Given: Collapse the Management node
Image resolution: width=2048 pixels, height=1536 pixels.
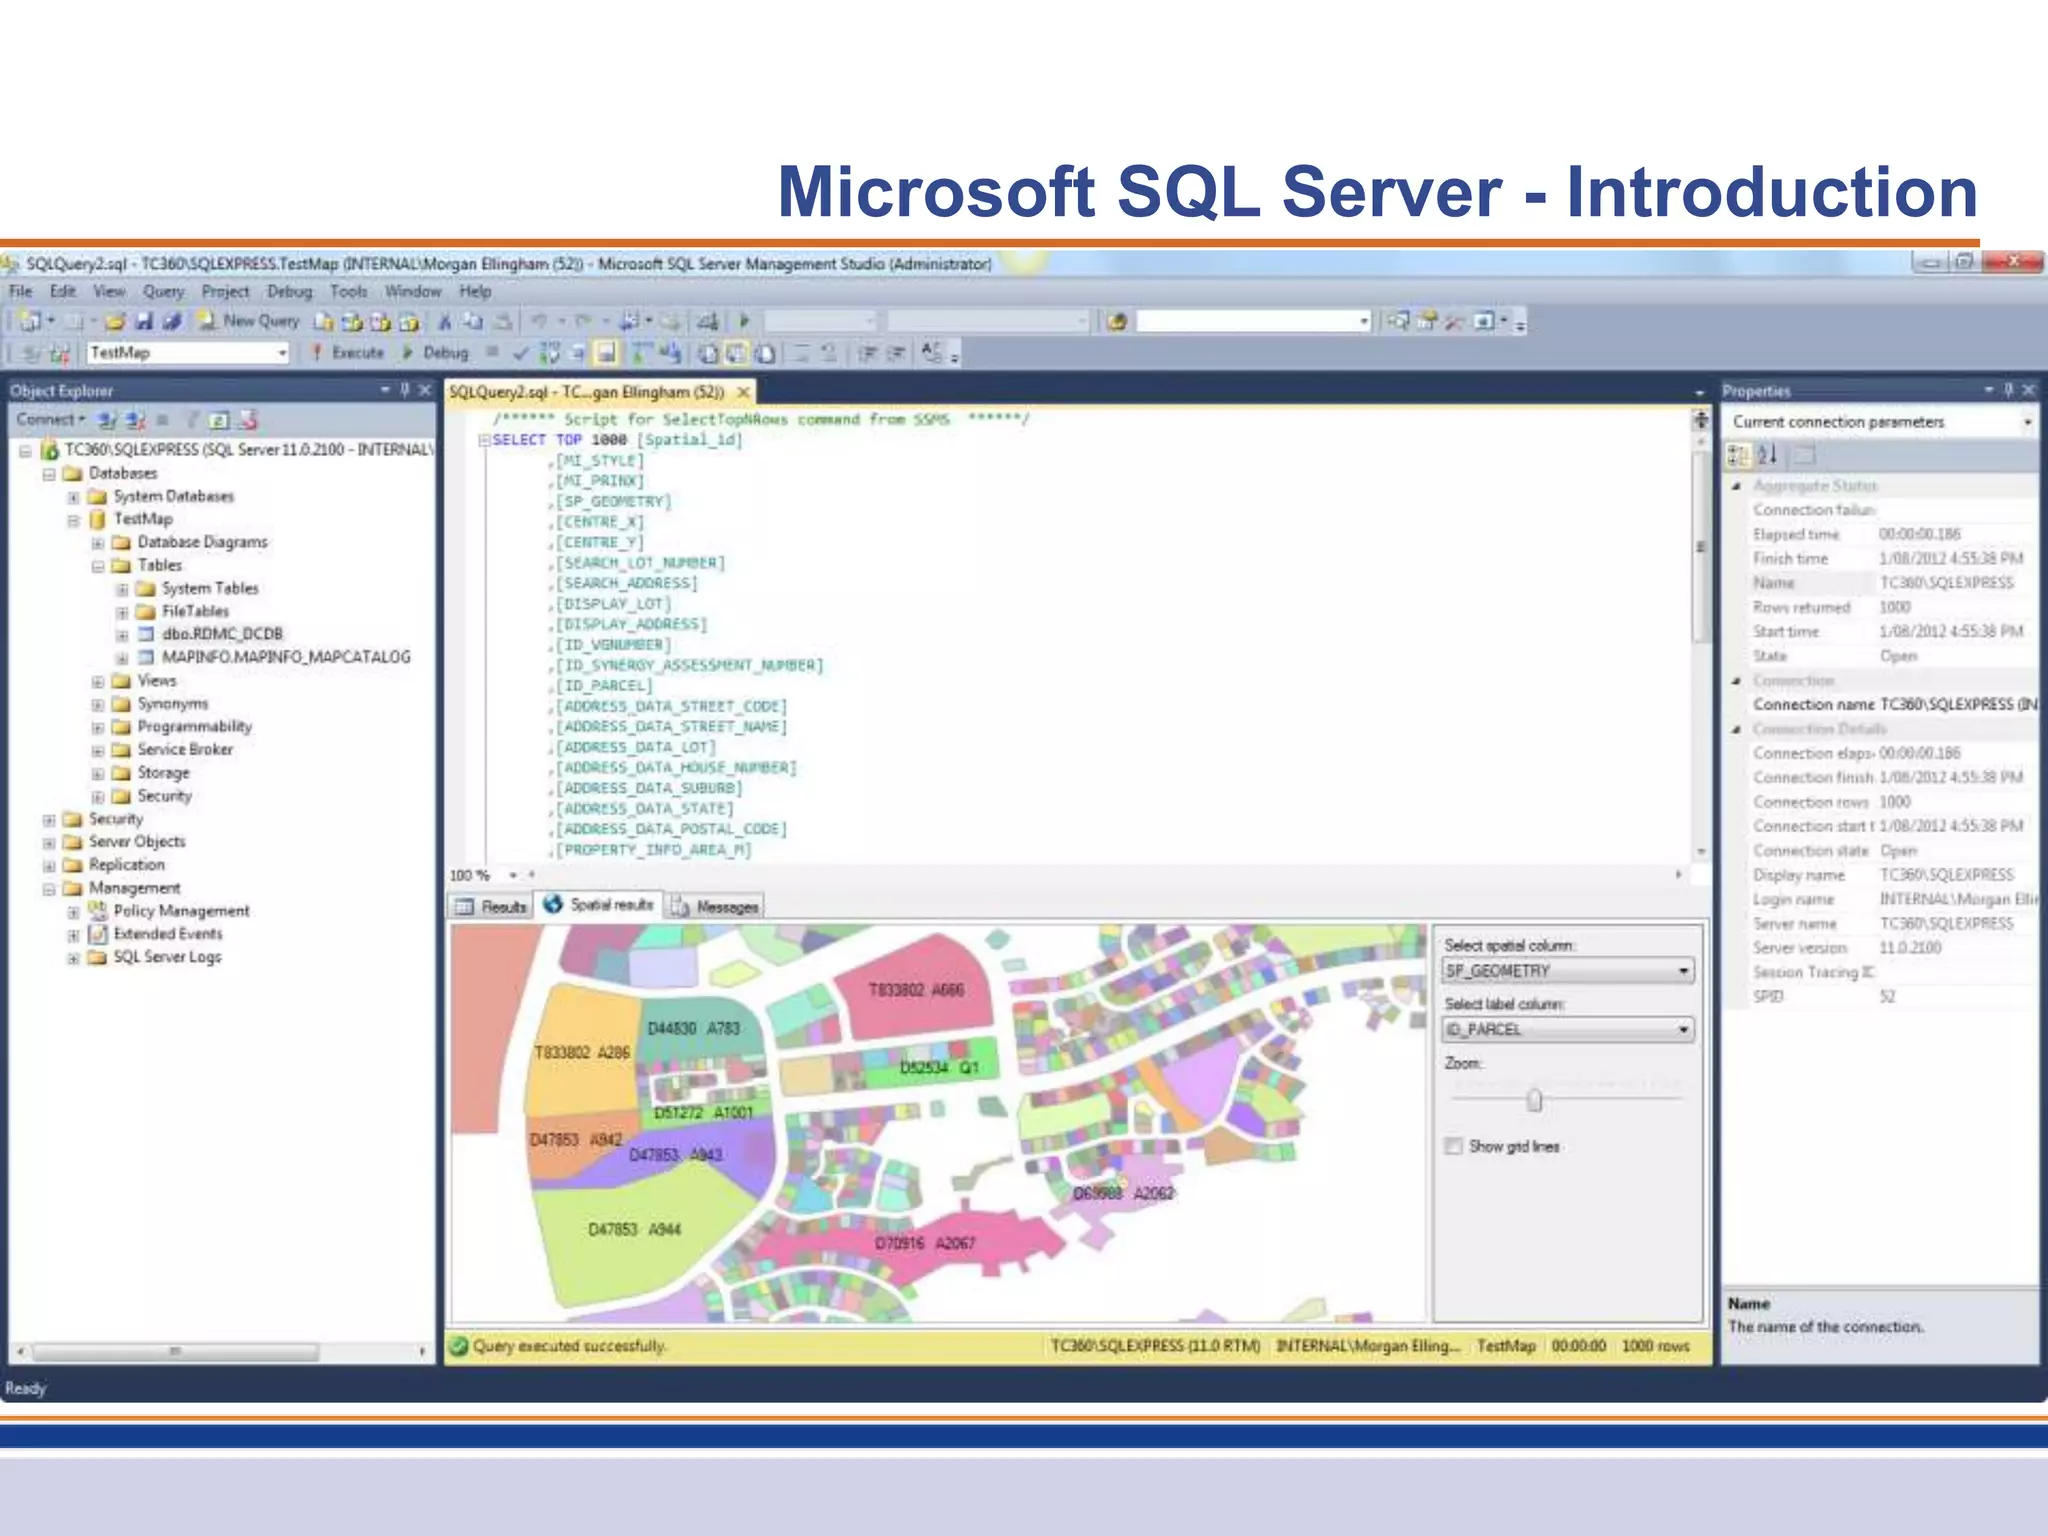Looking at the screenshot, I should click(x=49, y=889).
